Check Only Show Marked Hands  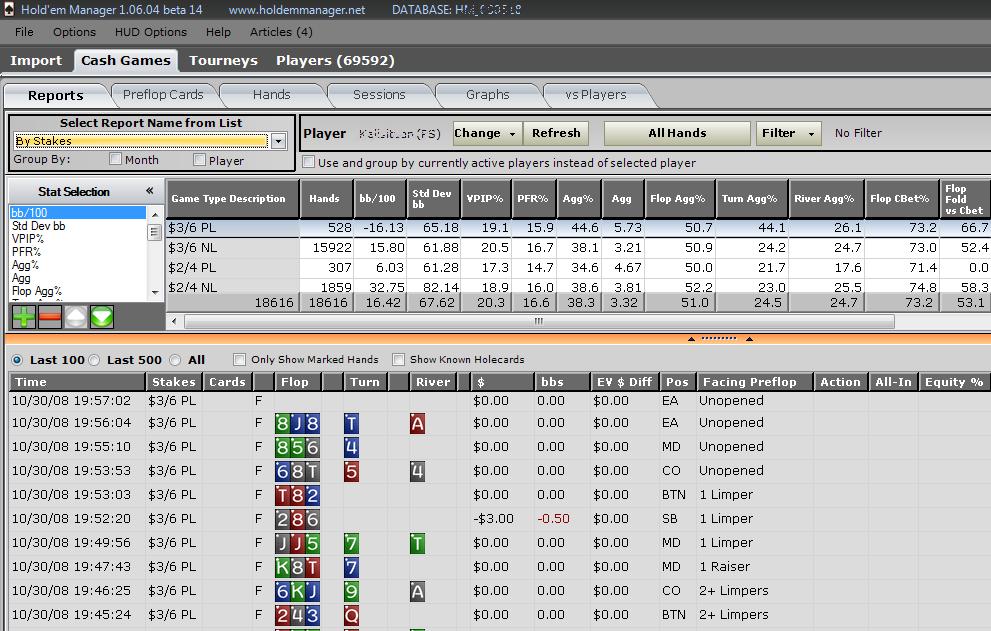click(239, 359)
